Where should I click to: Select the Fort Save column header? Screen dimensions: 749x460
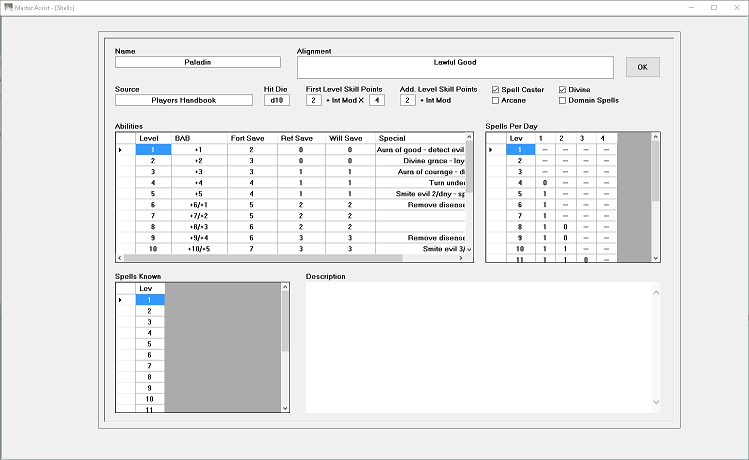pos(252,138)
